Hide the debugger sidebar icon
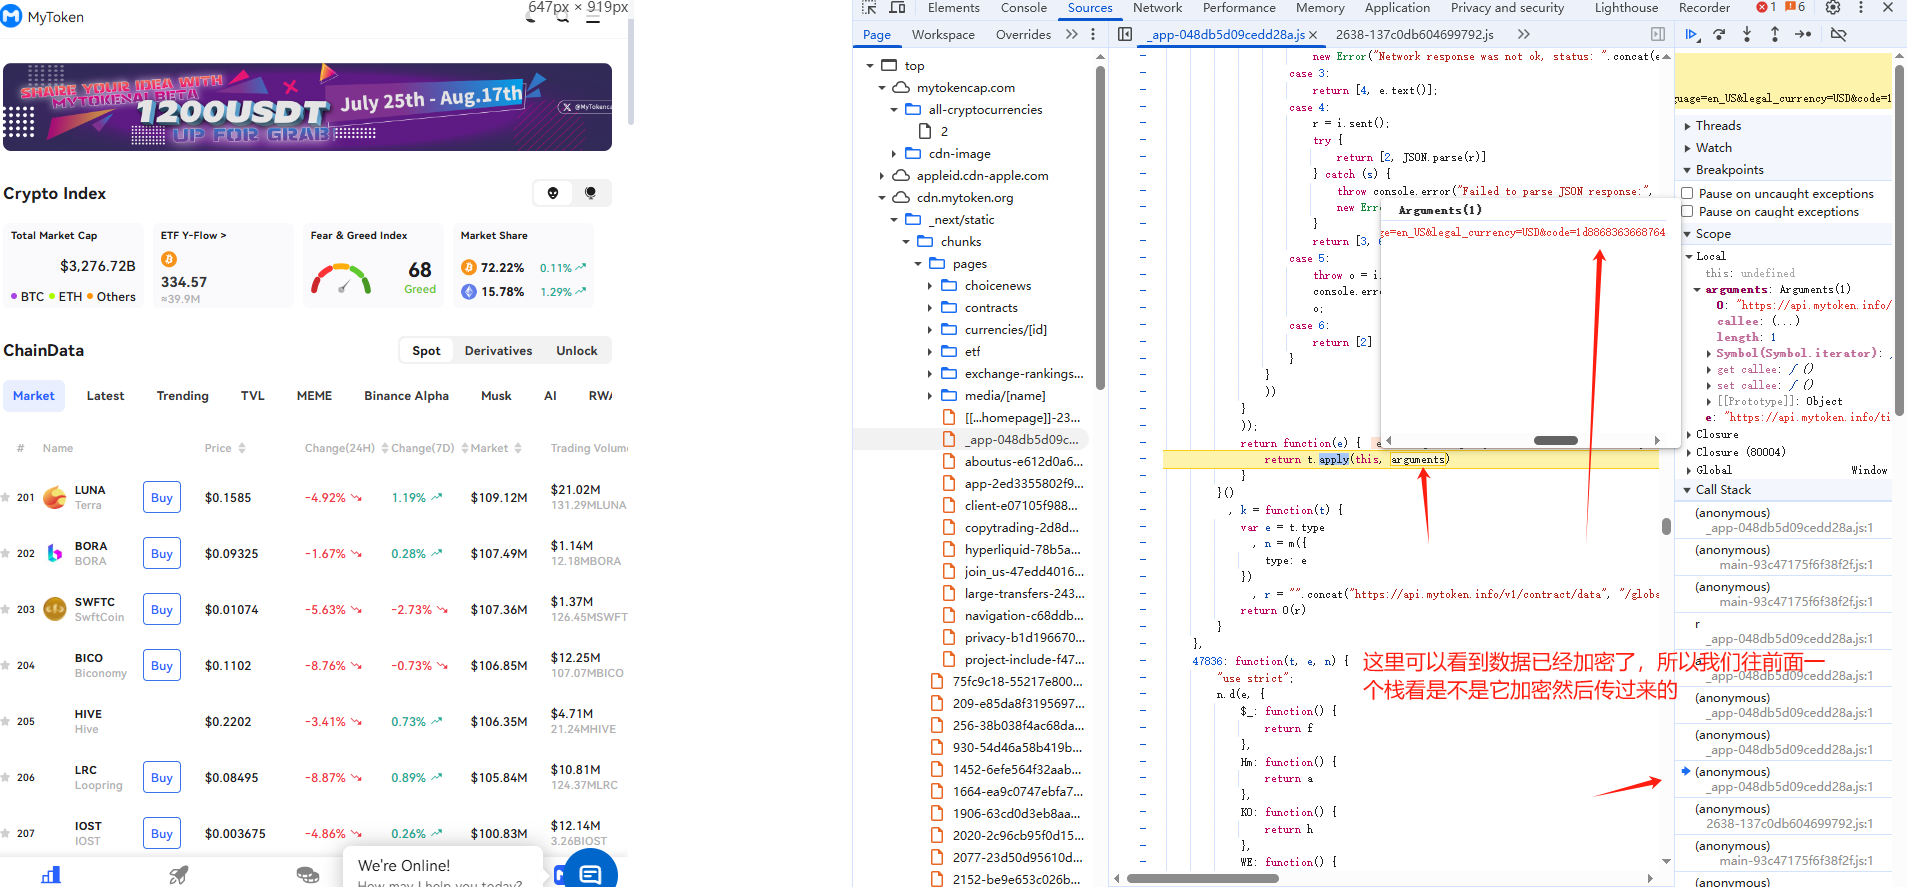This screenshot has height=887, width=1907. [x=1658, y=34]
